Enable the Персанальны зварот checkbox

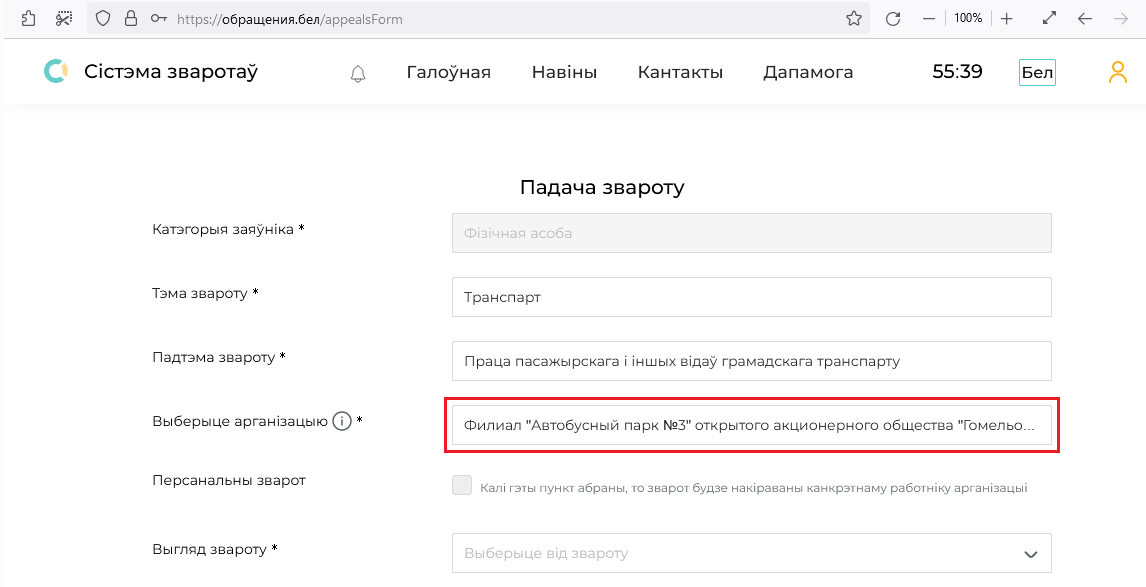tap(462, 485)
